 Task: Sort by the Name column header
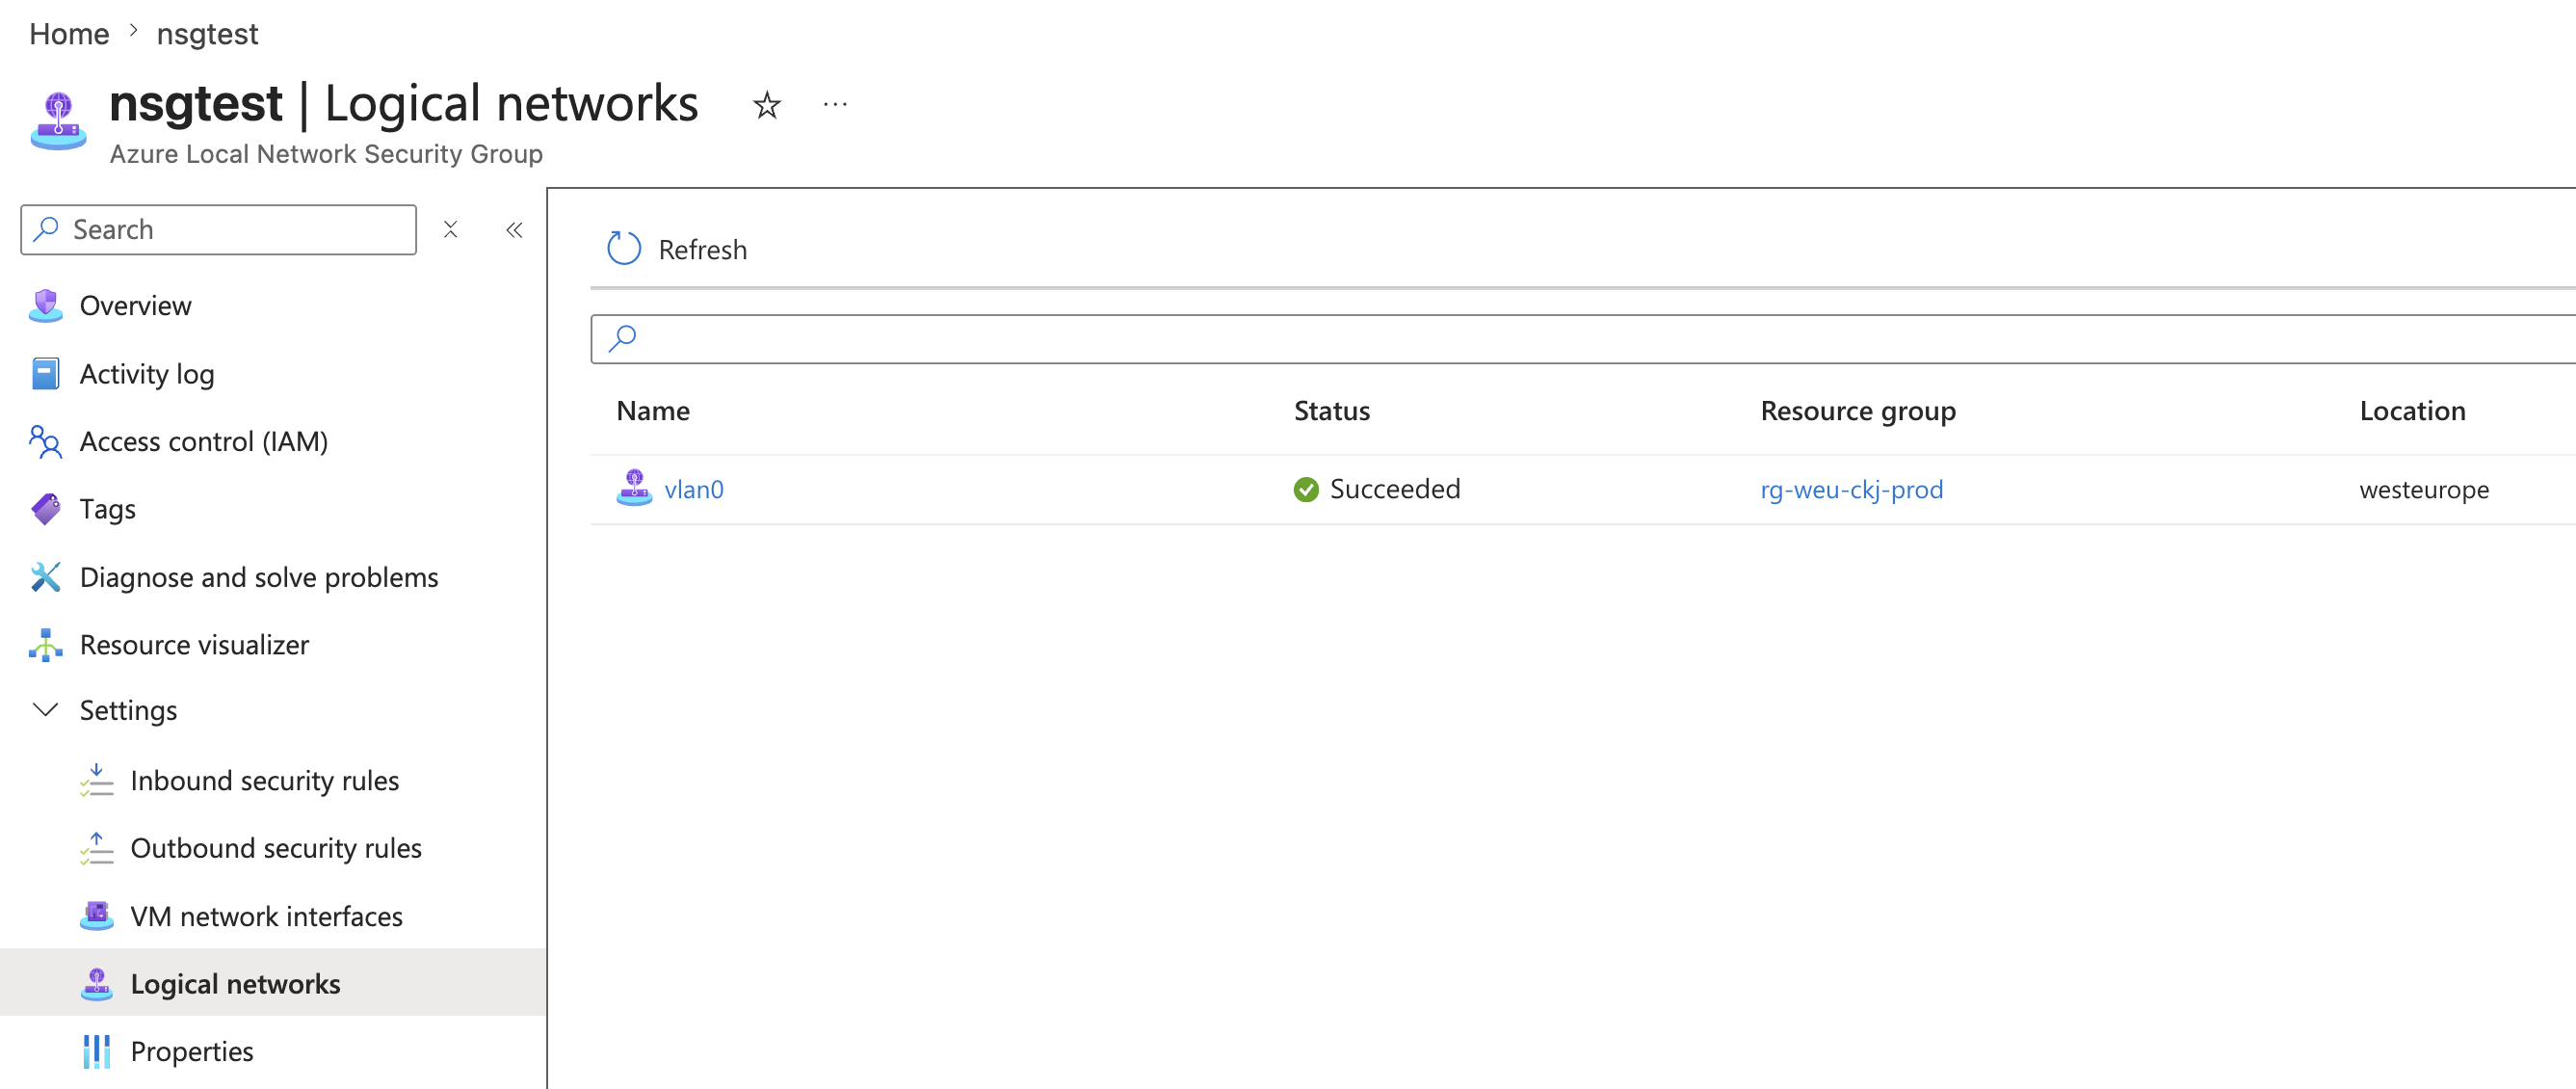(653, 411)
